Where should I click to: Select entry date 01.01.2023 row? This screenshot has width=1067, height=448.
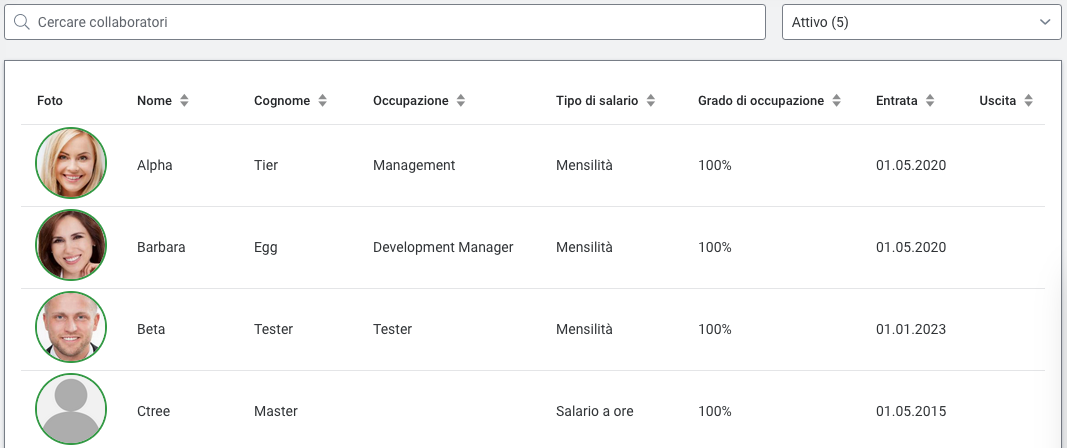[910, 329]
